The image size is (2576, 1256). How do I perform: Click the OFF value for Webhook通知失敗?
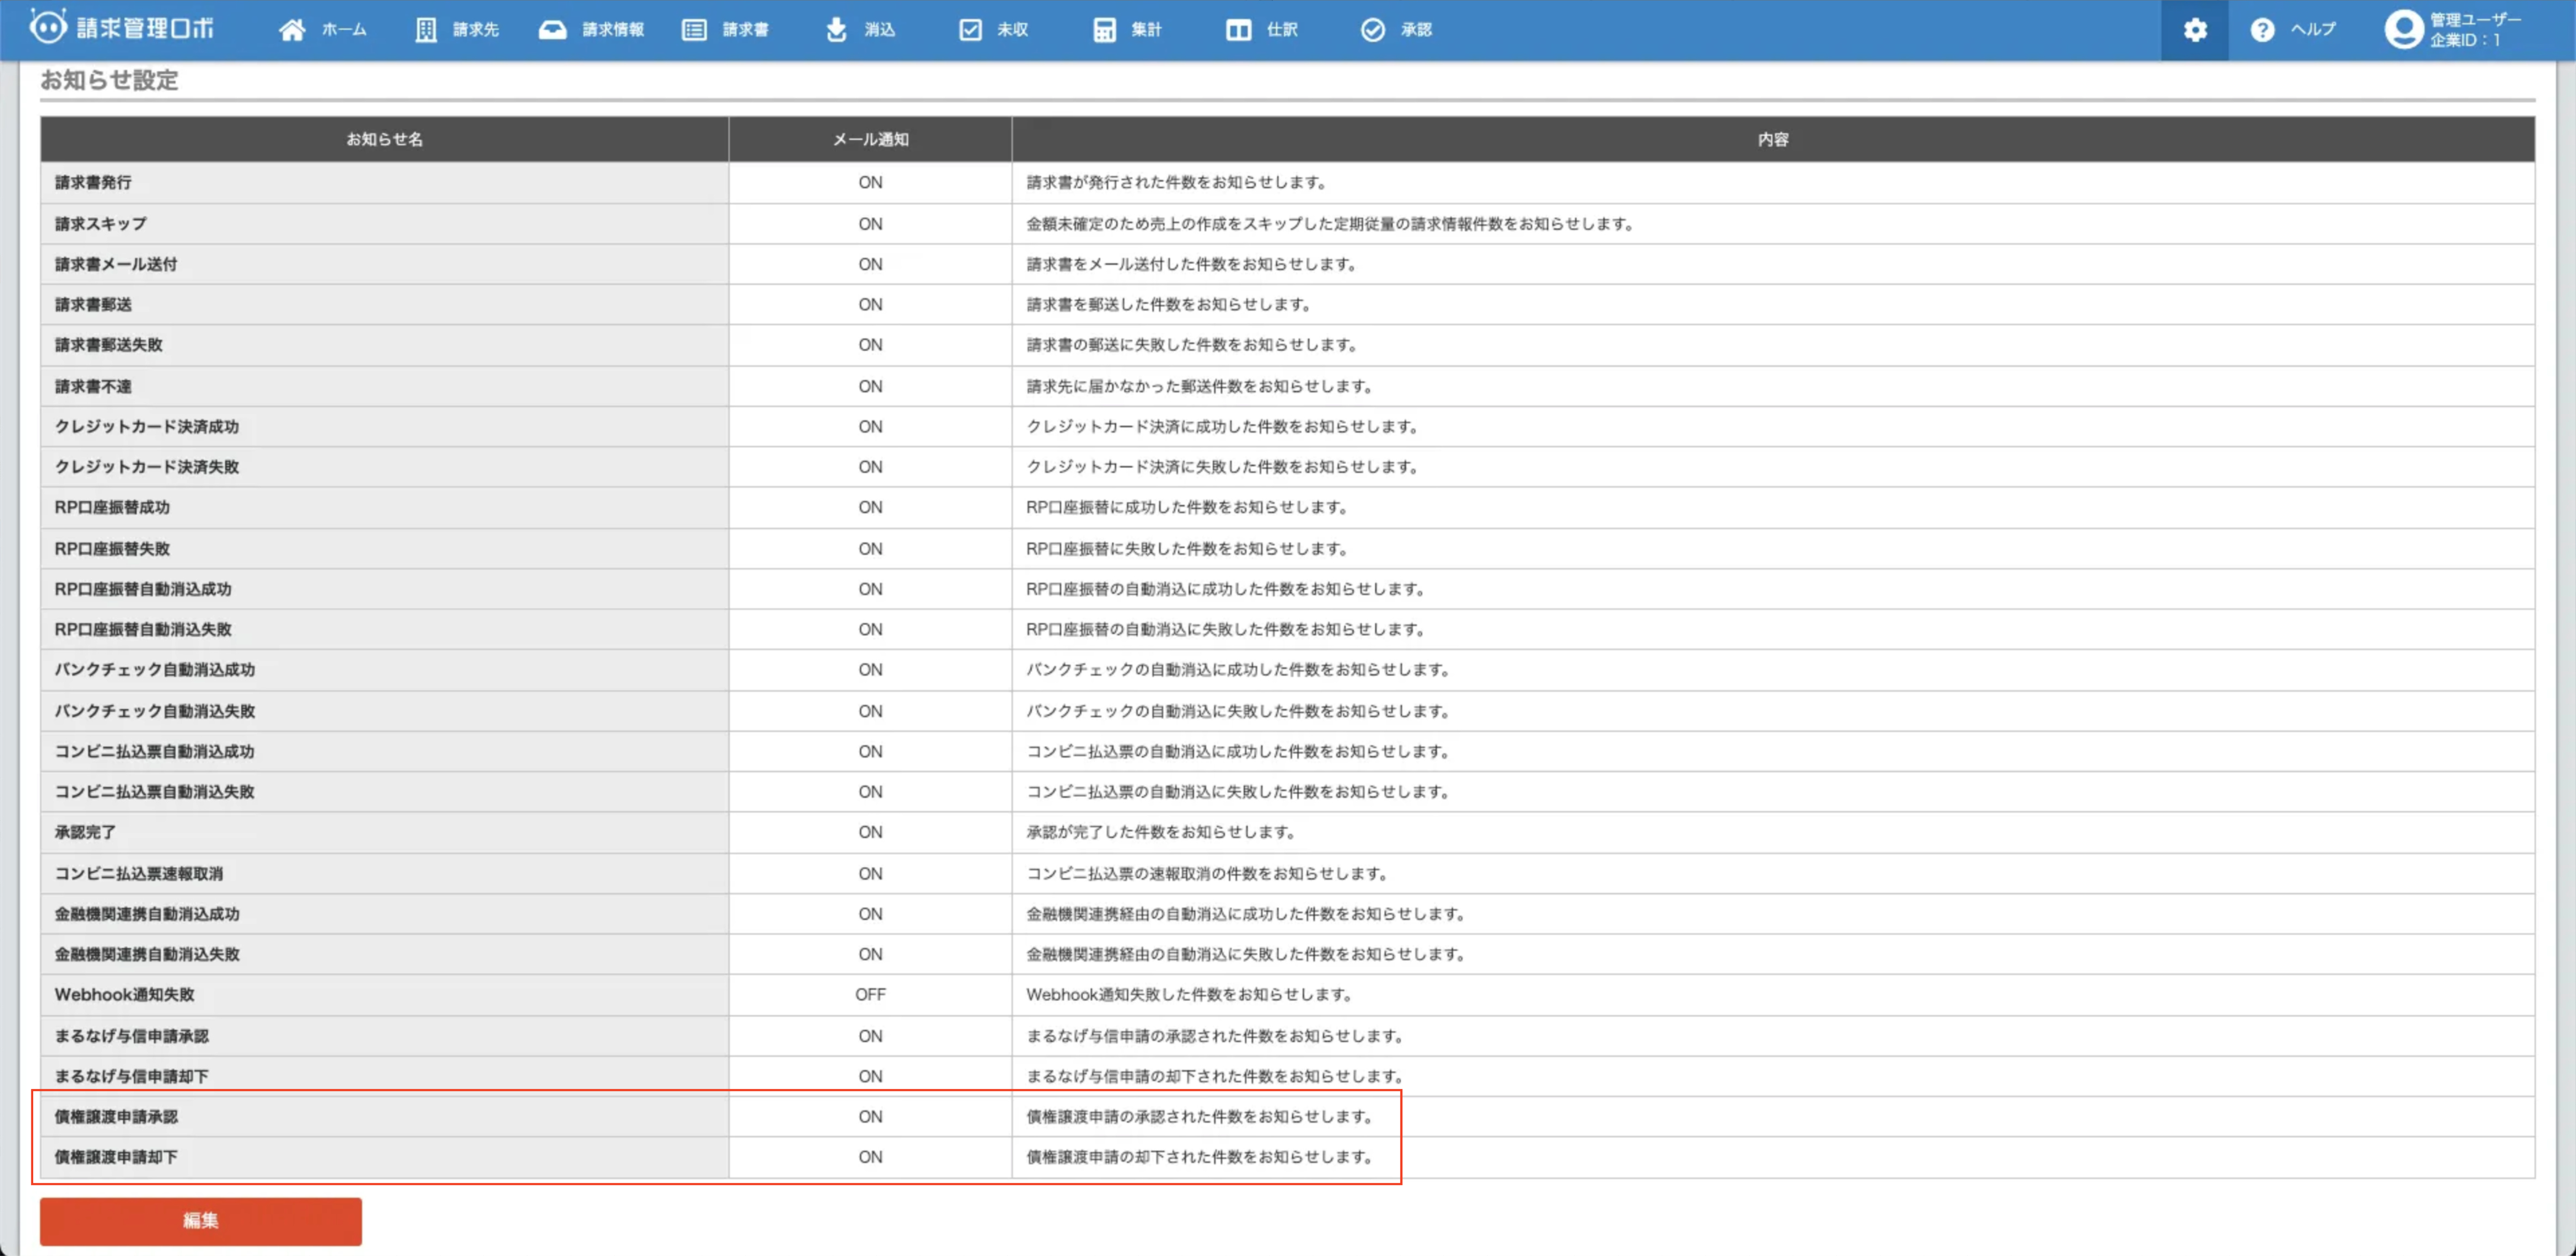870,995
